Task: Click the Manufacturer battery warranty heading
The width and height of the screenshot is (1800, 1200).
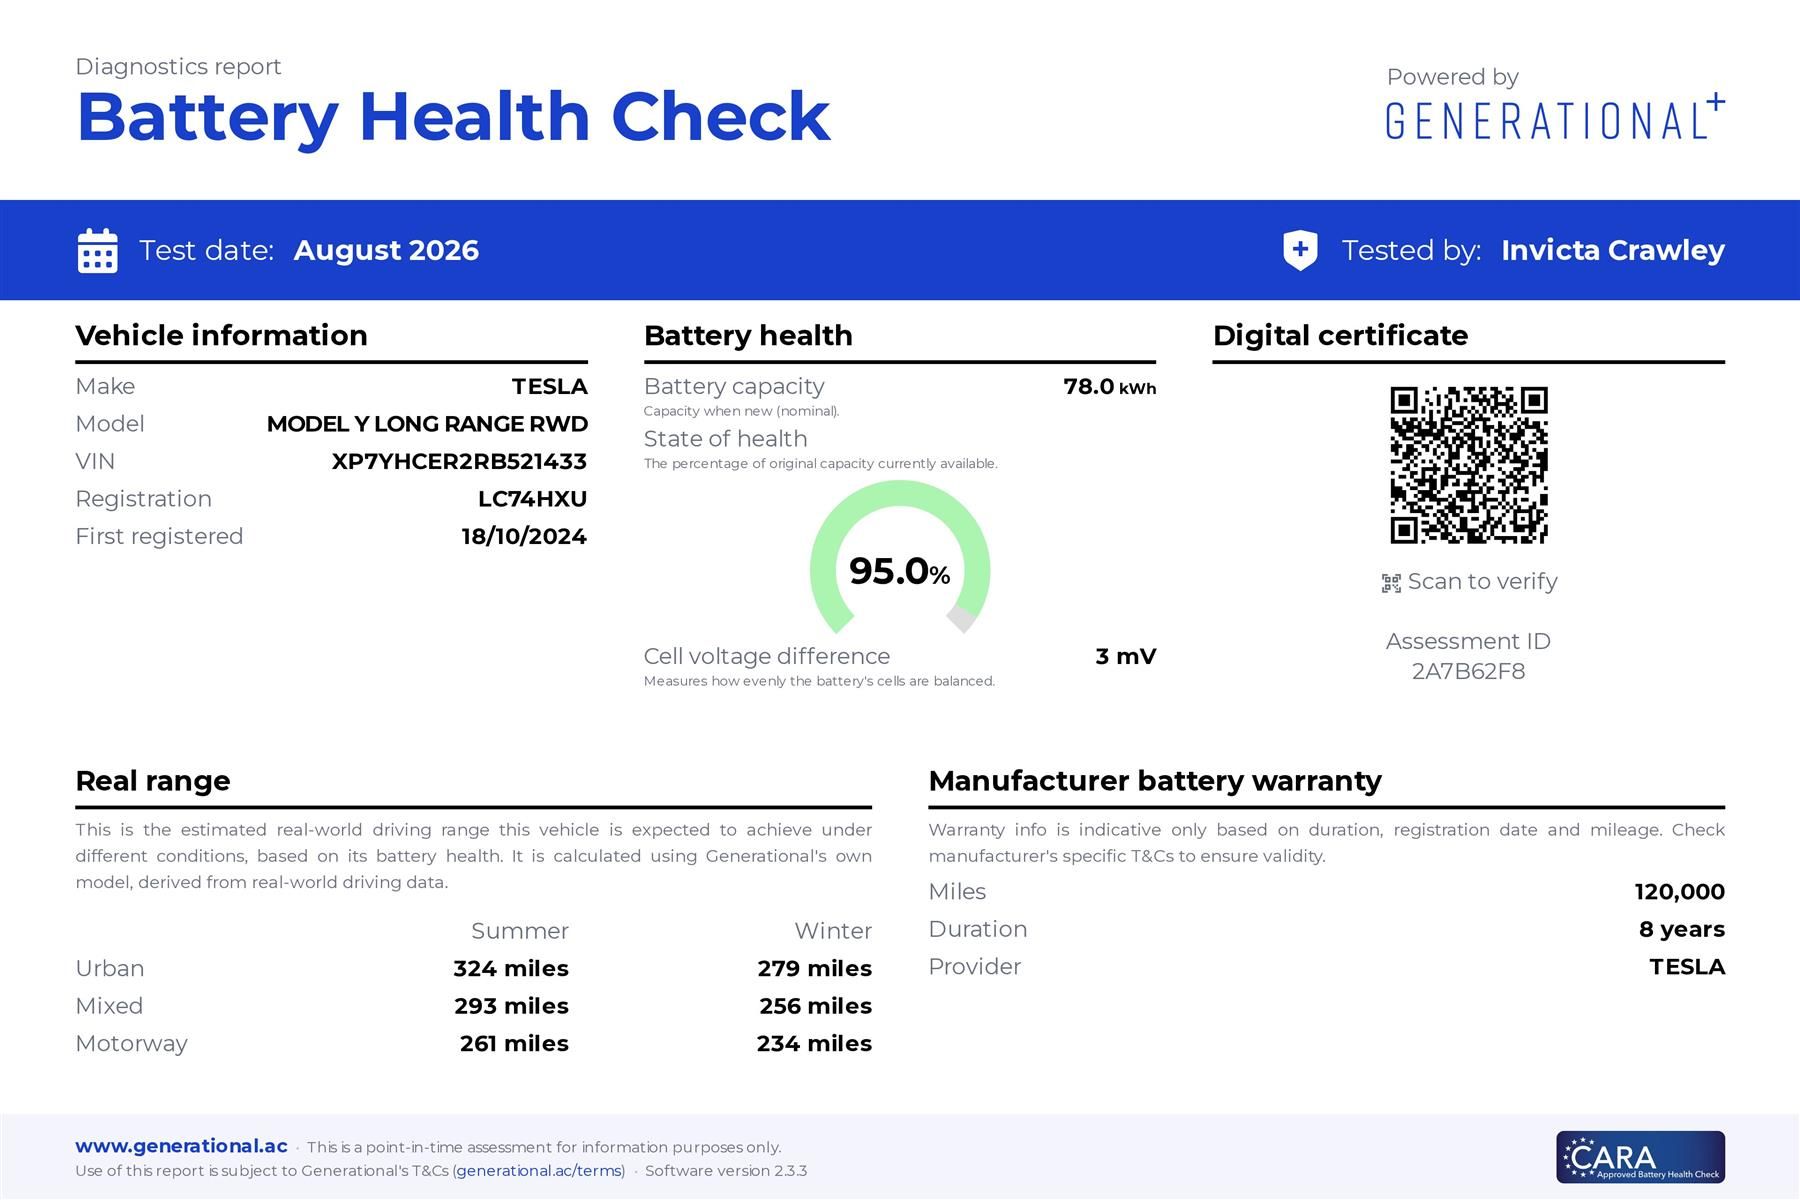Action: pos(1155,781)
